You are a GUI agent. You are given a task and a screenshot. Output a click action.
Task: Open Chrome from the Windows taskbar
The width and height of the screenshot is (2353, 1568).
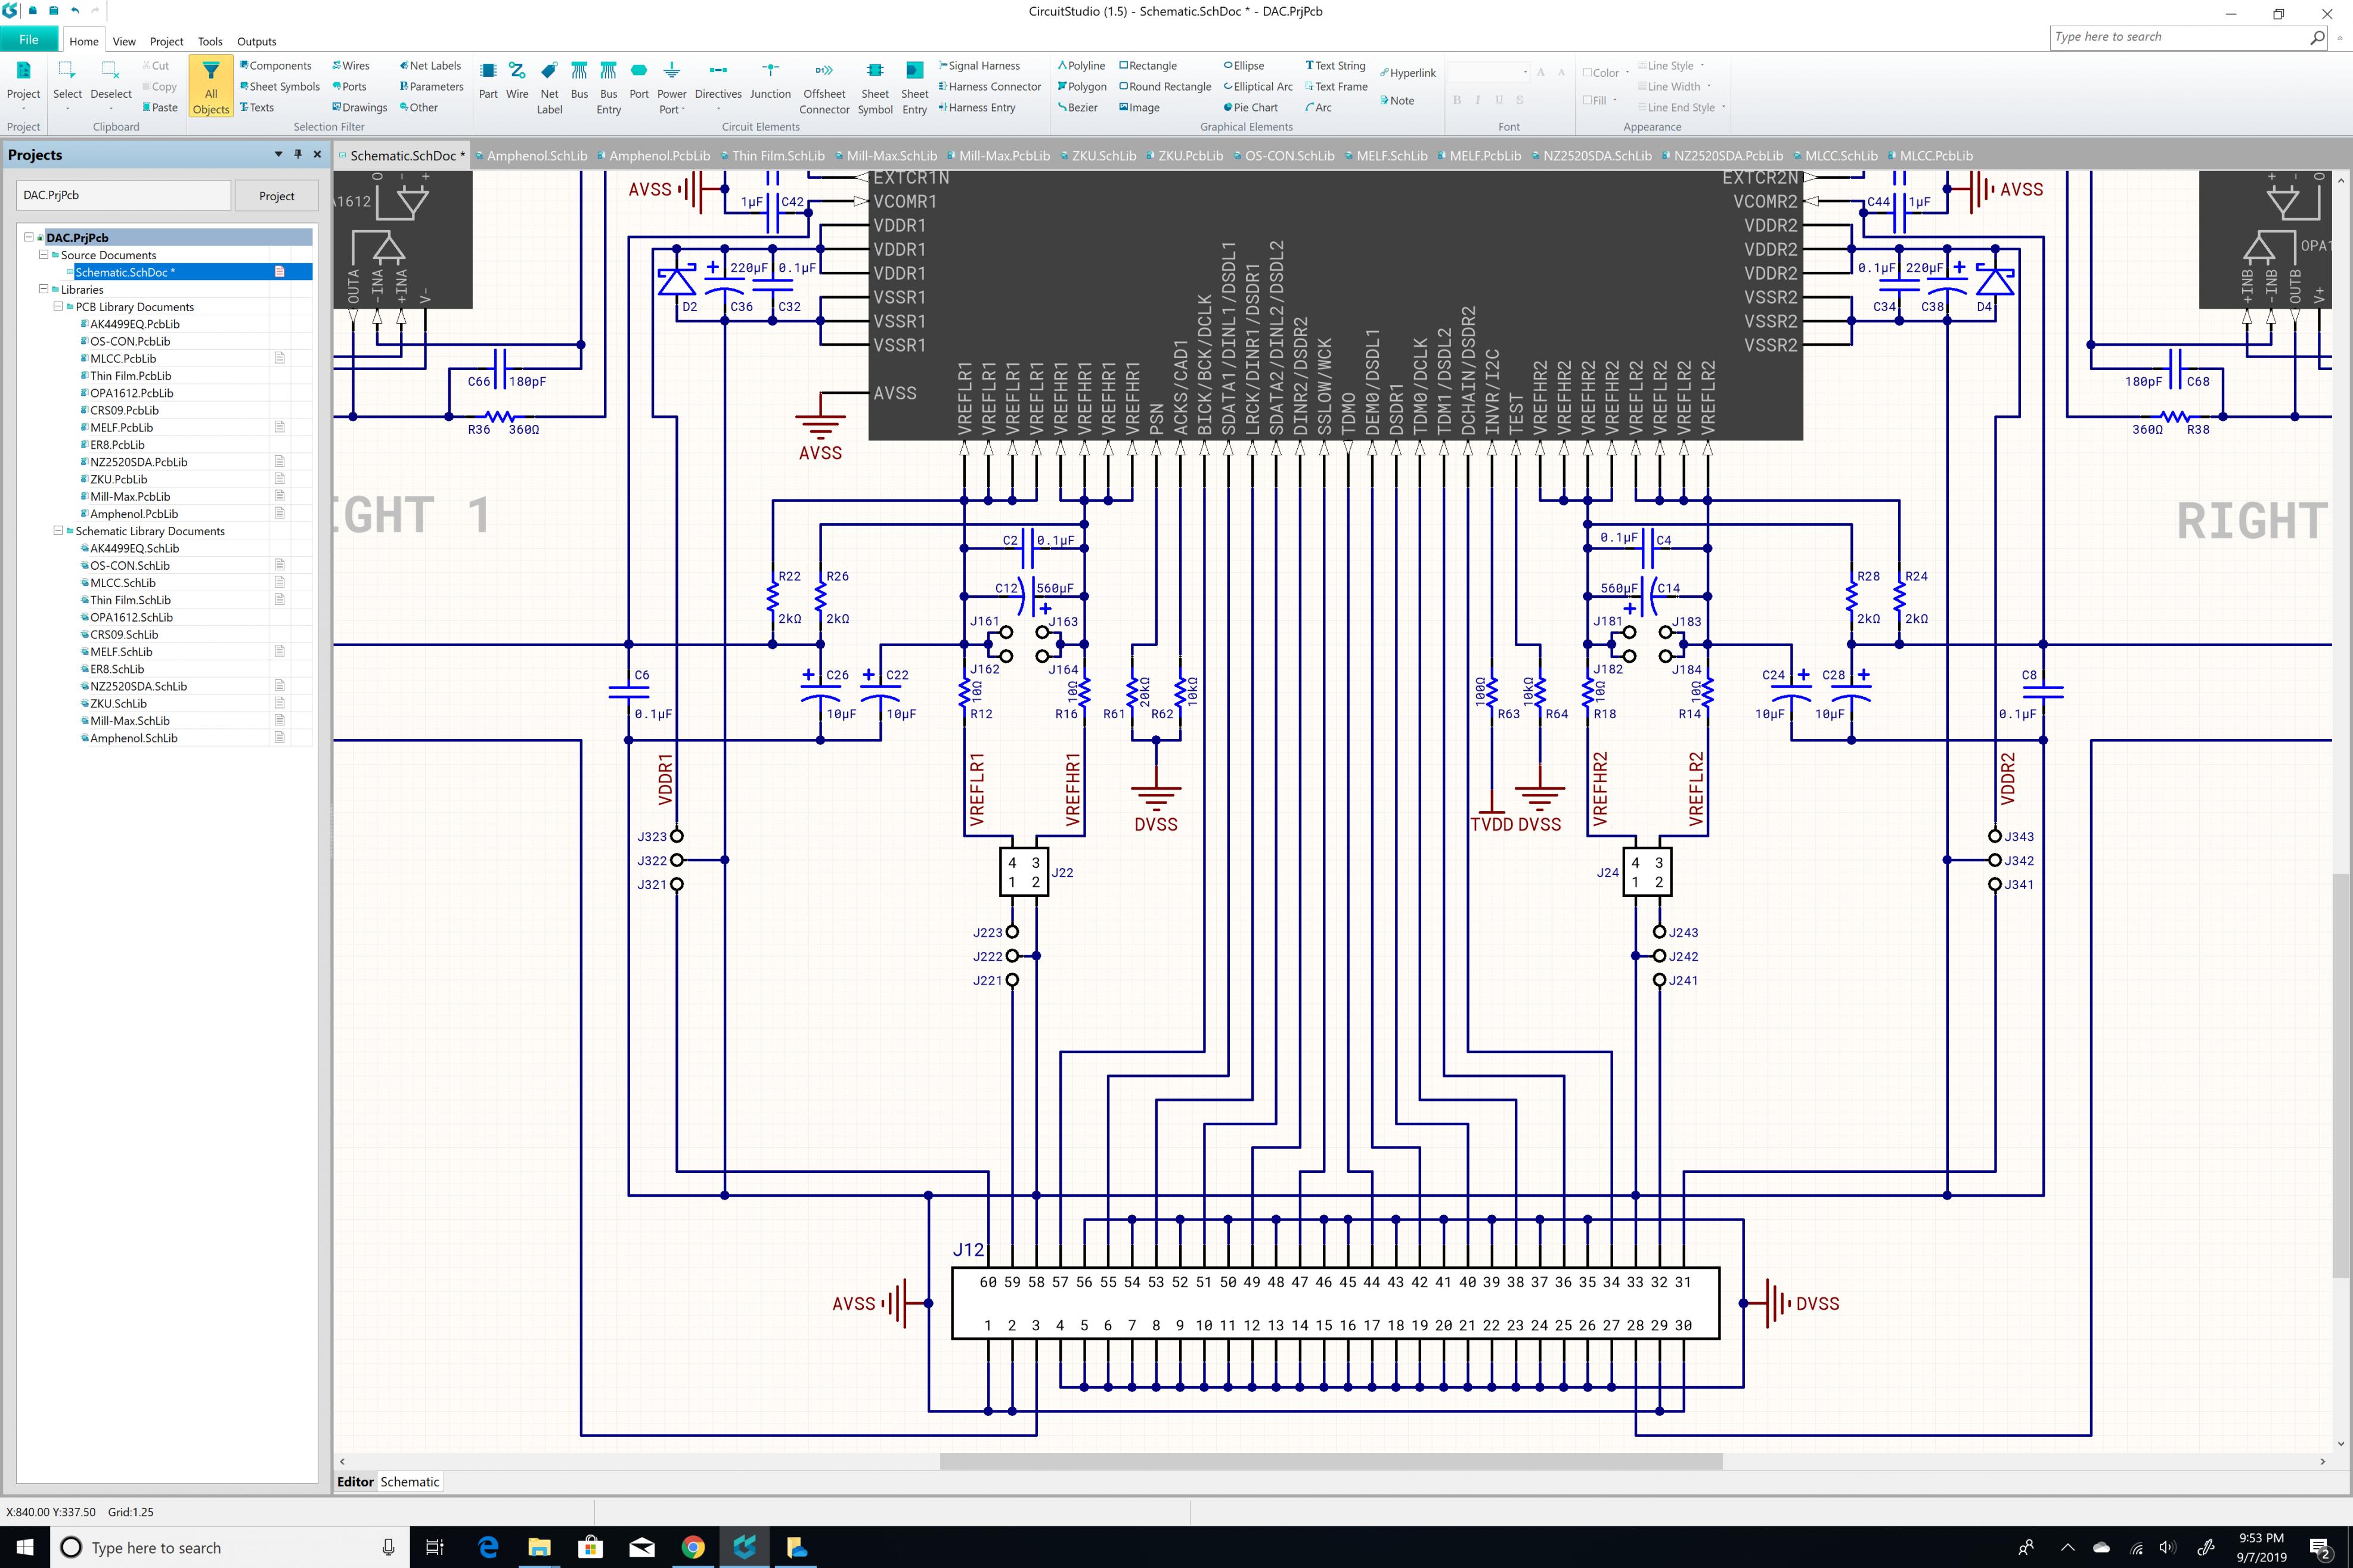click(692, 1547)
